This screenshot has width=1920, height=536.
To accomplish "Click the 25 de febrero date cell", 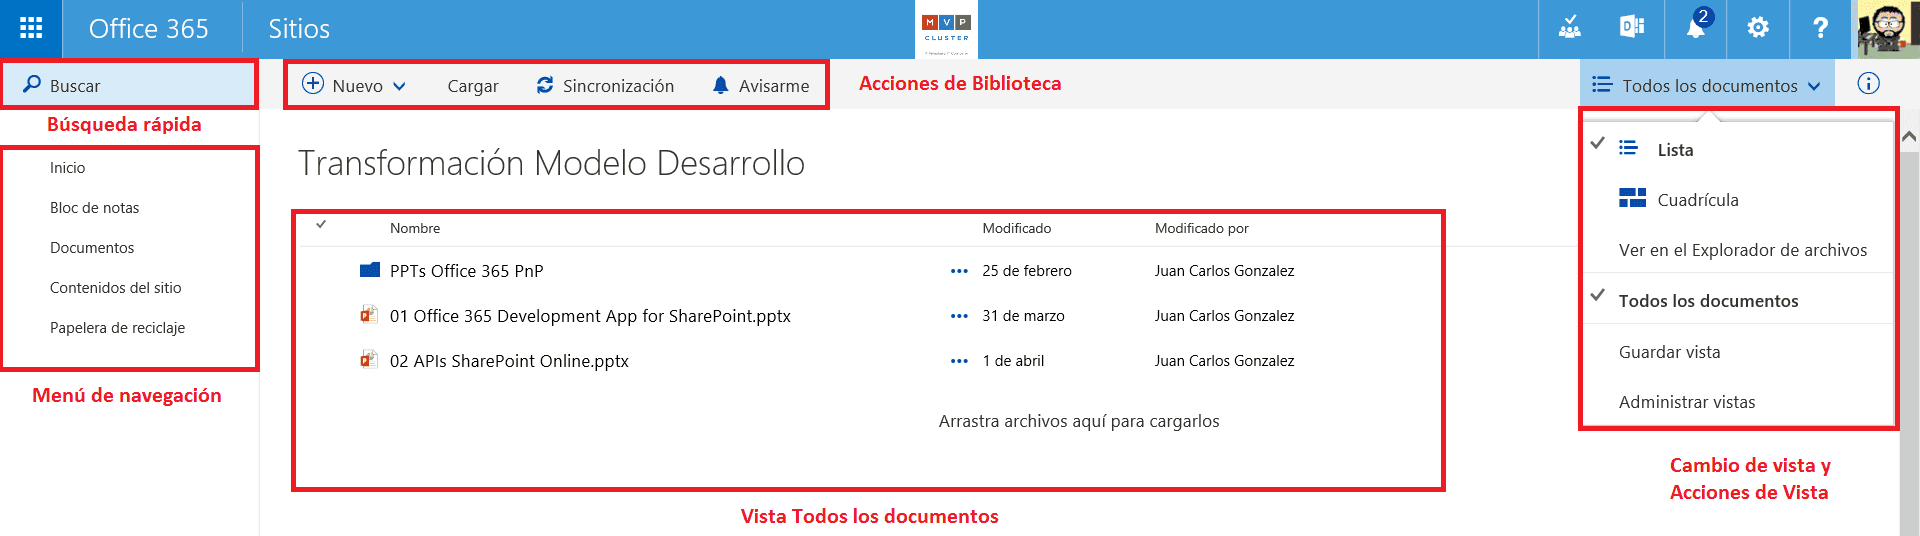I will (x=1027, y=271).
